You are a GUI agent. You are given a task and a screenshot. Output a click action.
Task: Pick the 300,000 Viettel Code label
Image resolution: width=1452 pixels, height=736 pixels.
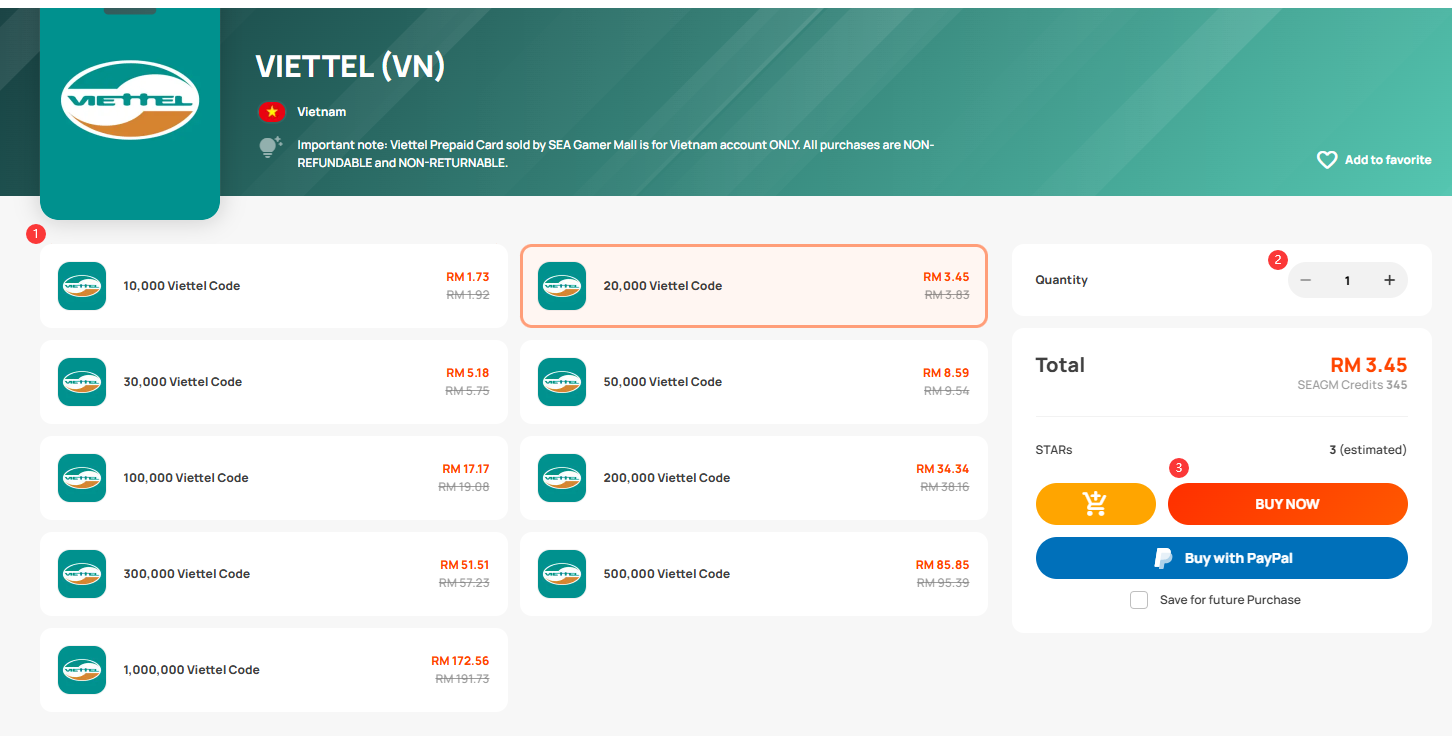pos(187,574)
